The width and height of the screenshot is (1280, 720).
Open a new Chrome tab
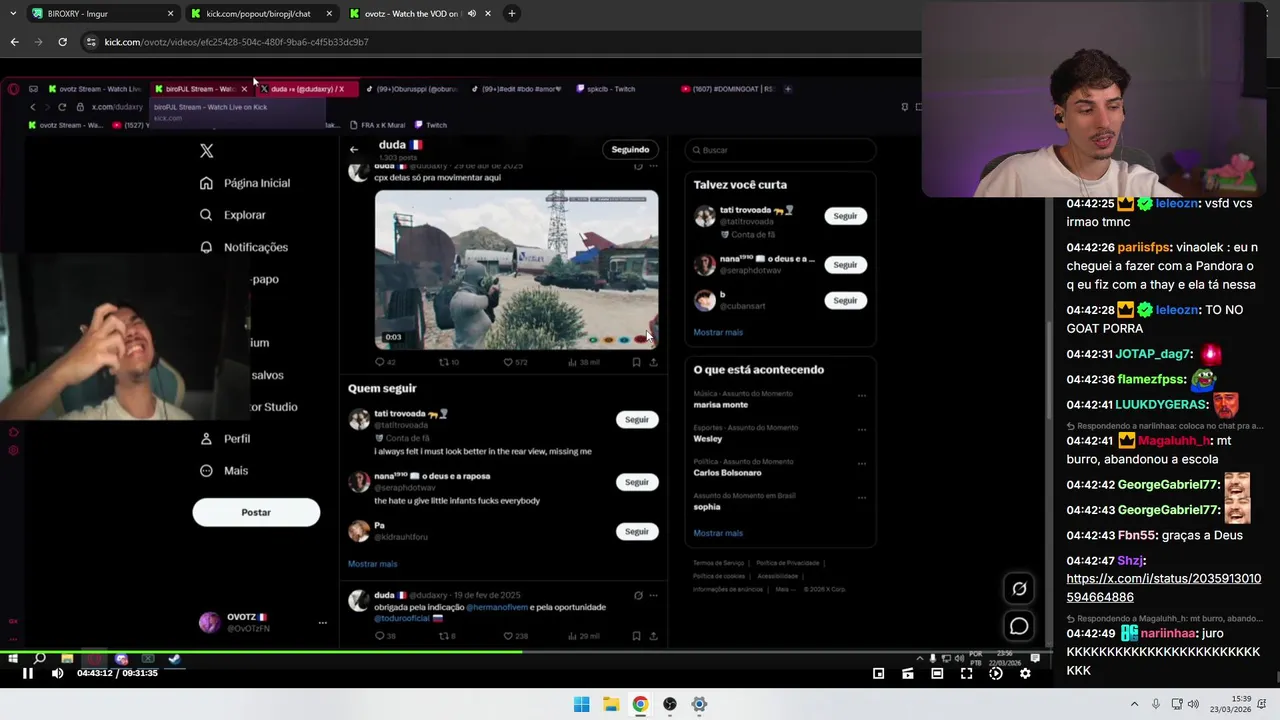(511, 14)
